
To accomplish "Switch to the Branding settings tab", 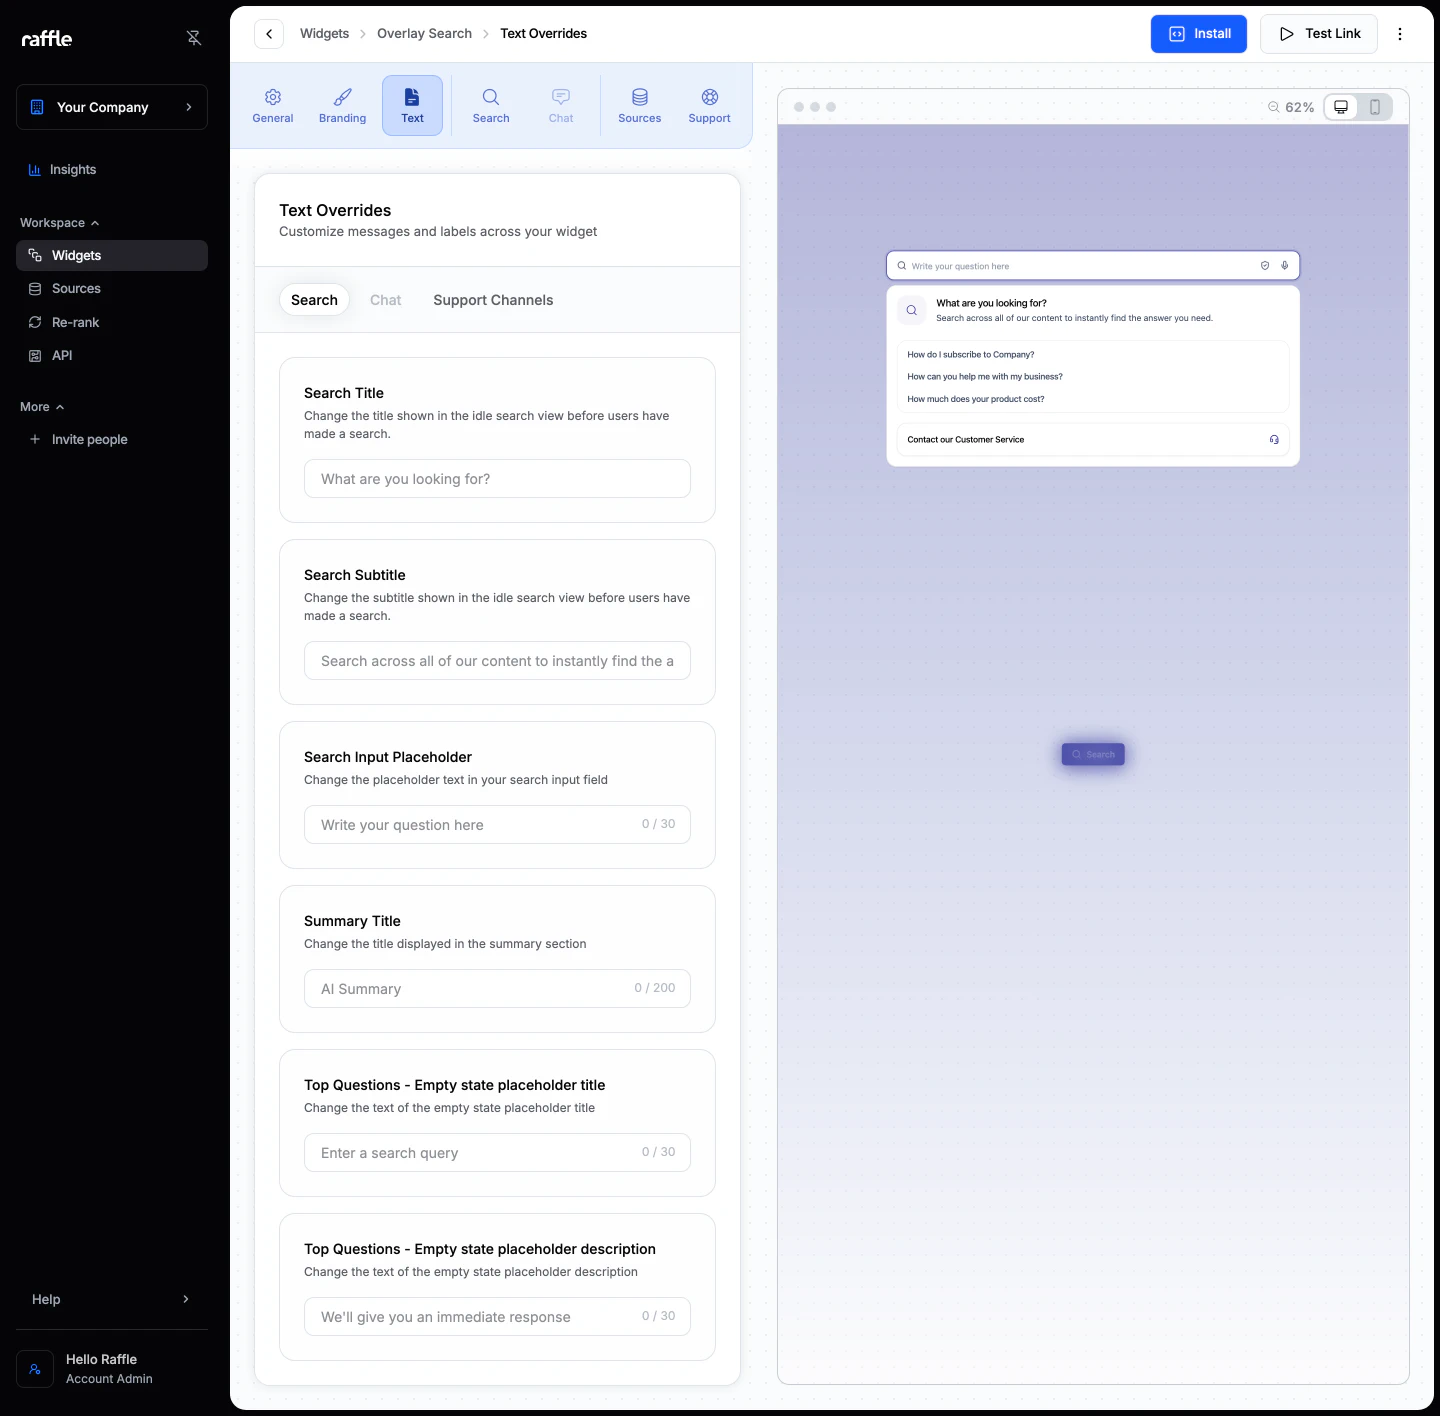I will point(343,105).
